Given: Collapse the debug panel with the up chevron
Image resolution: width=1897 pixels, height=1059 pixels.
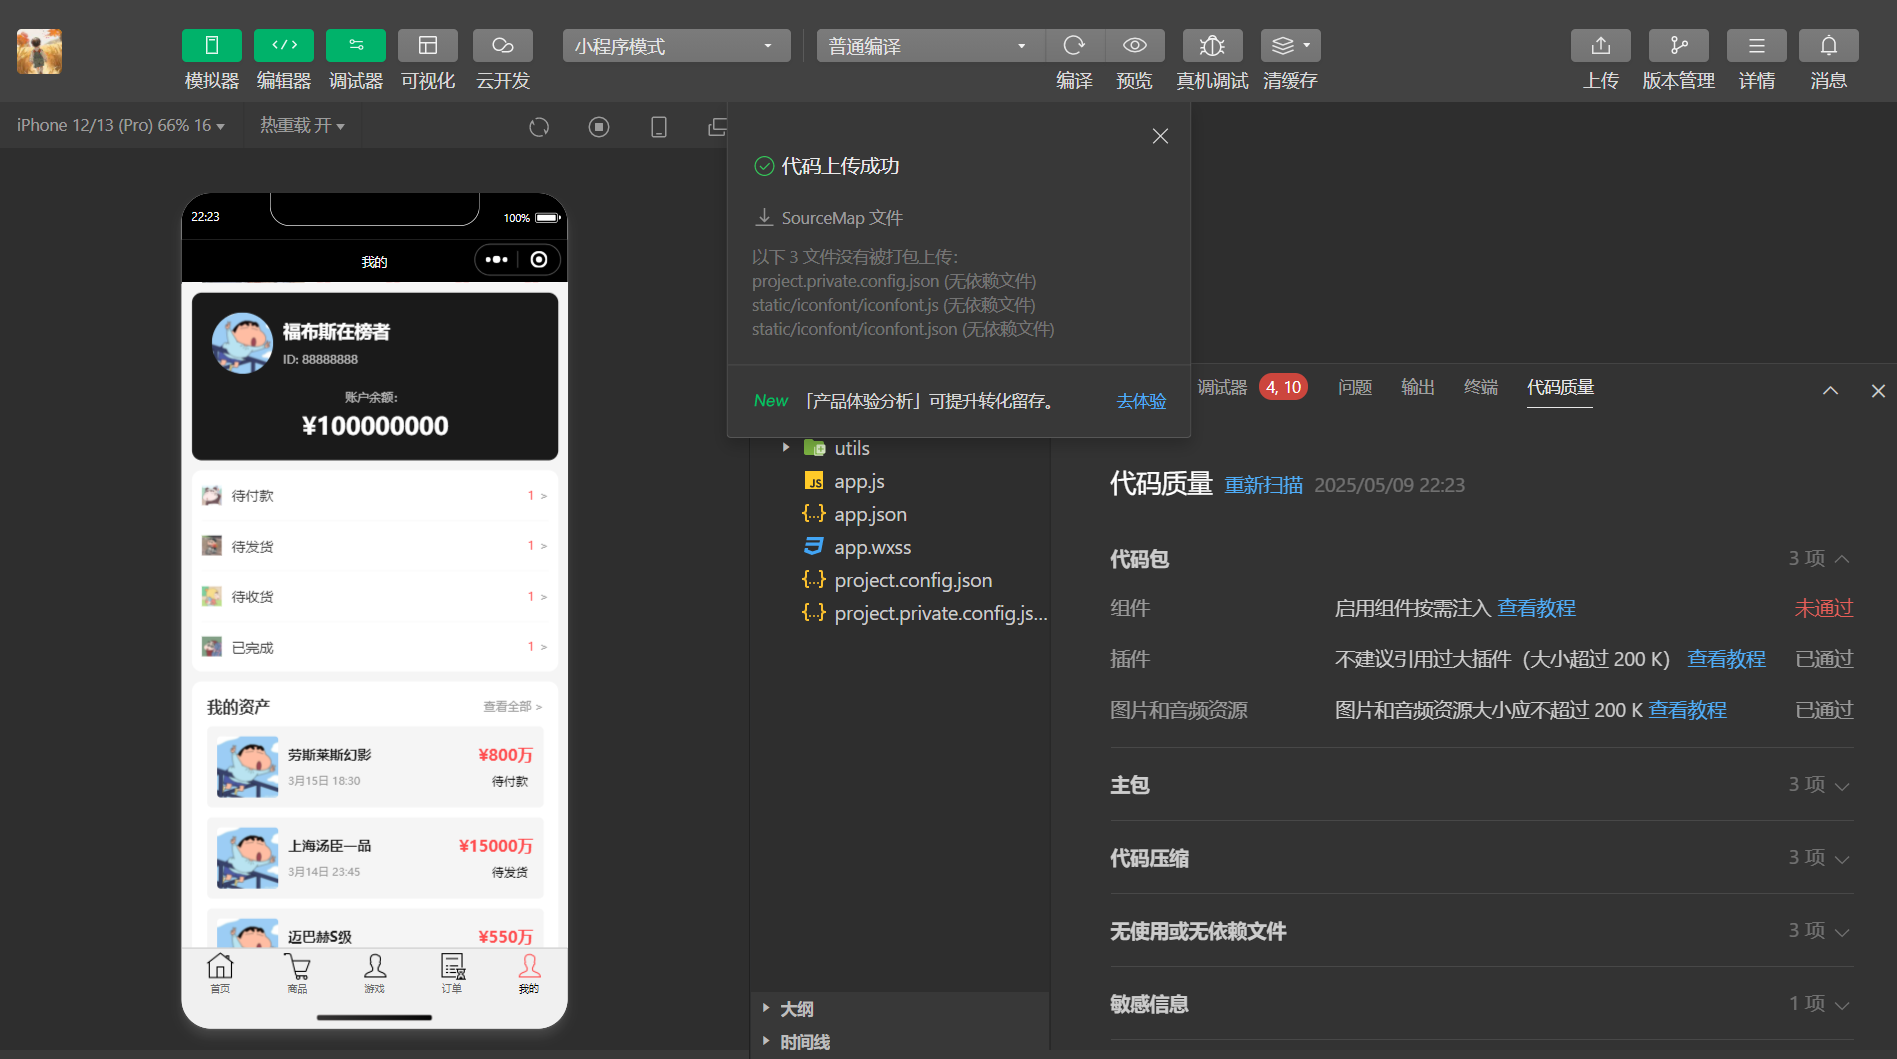Looking at the screenshot, I should coord(1830,391).
